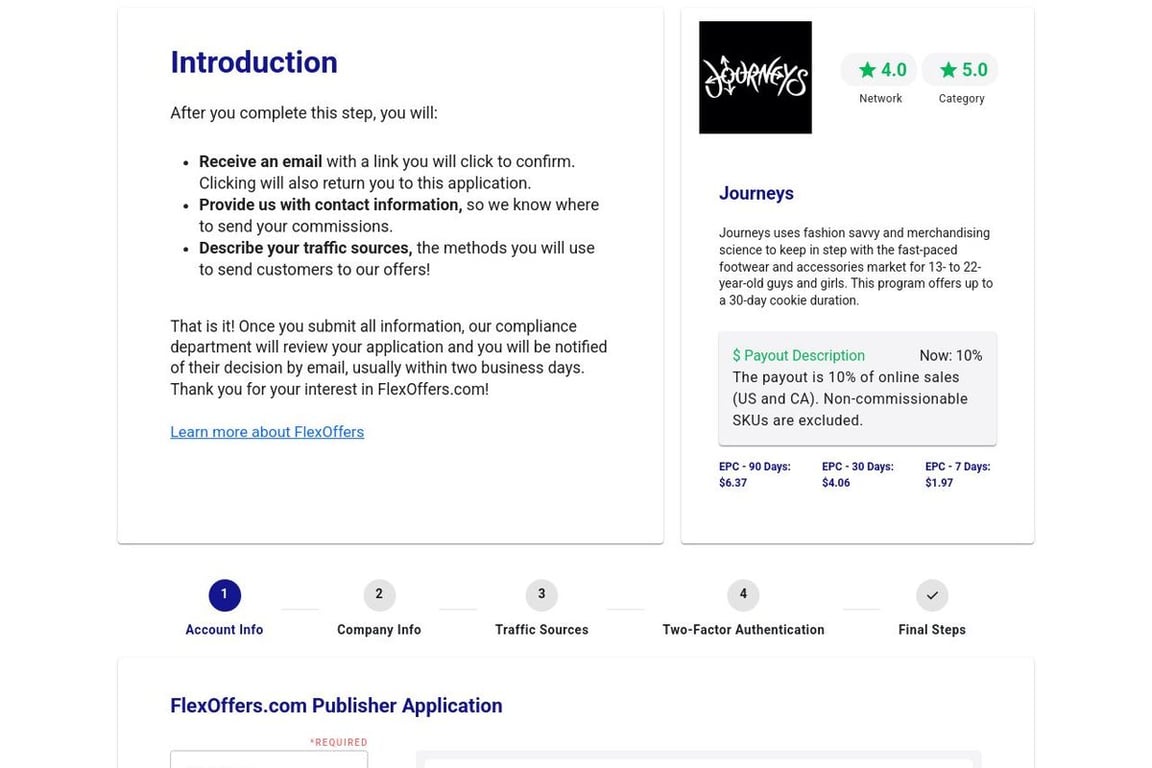The width and height of the screenshot is (1152, 768).
Task: Click the EPC - 90 Days value
Action: 733,483
